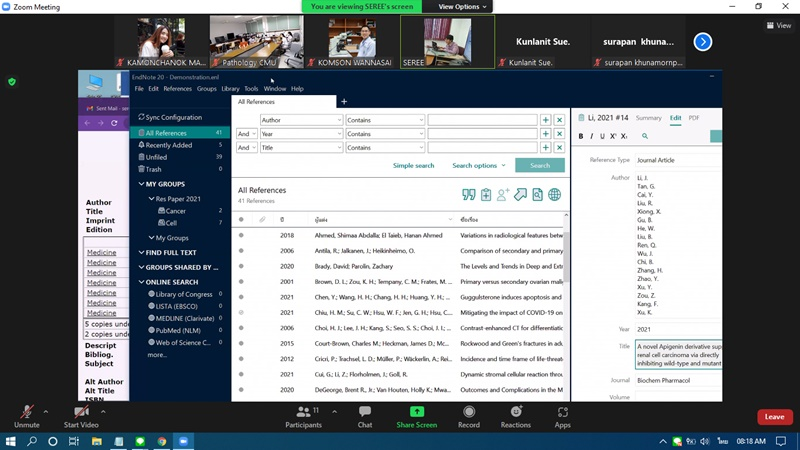Toggle read status dot for Ahmed 2018
Viewport: 800px width, 450px height.
241,235
